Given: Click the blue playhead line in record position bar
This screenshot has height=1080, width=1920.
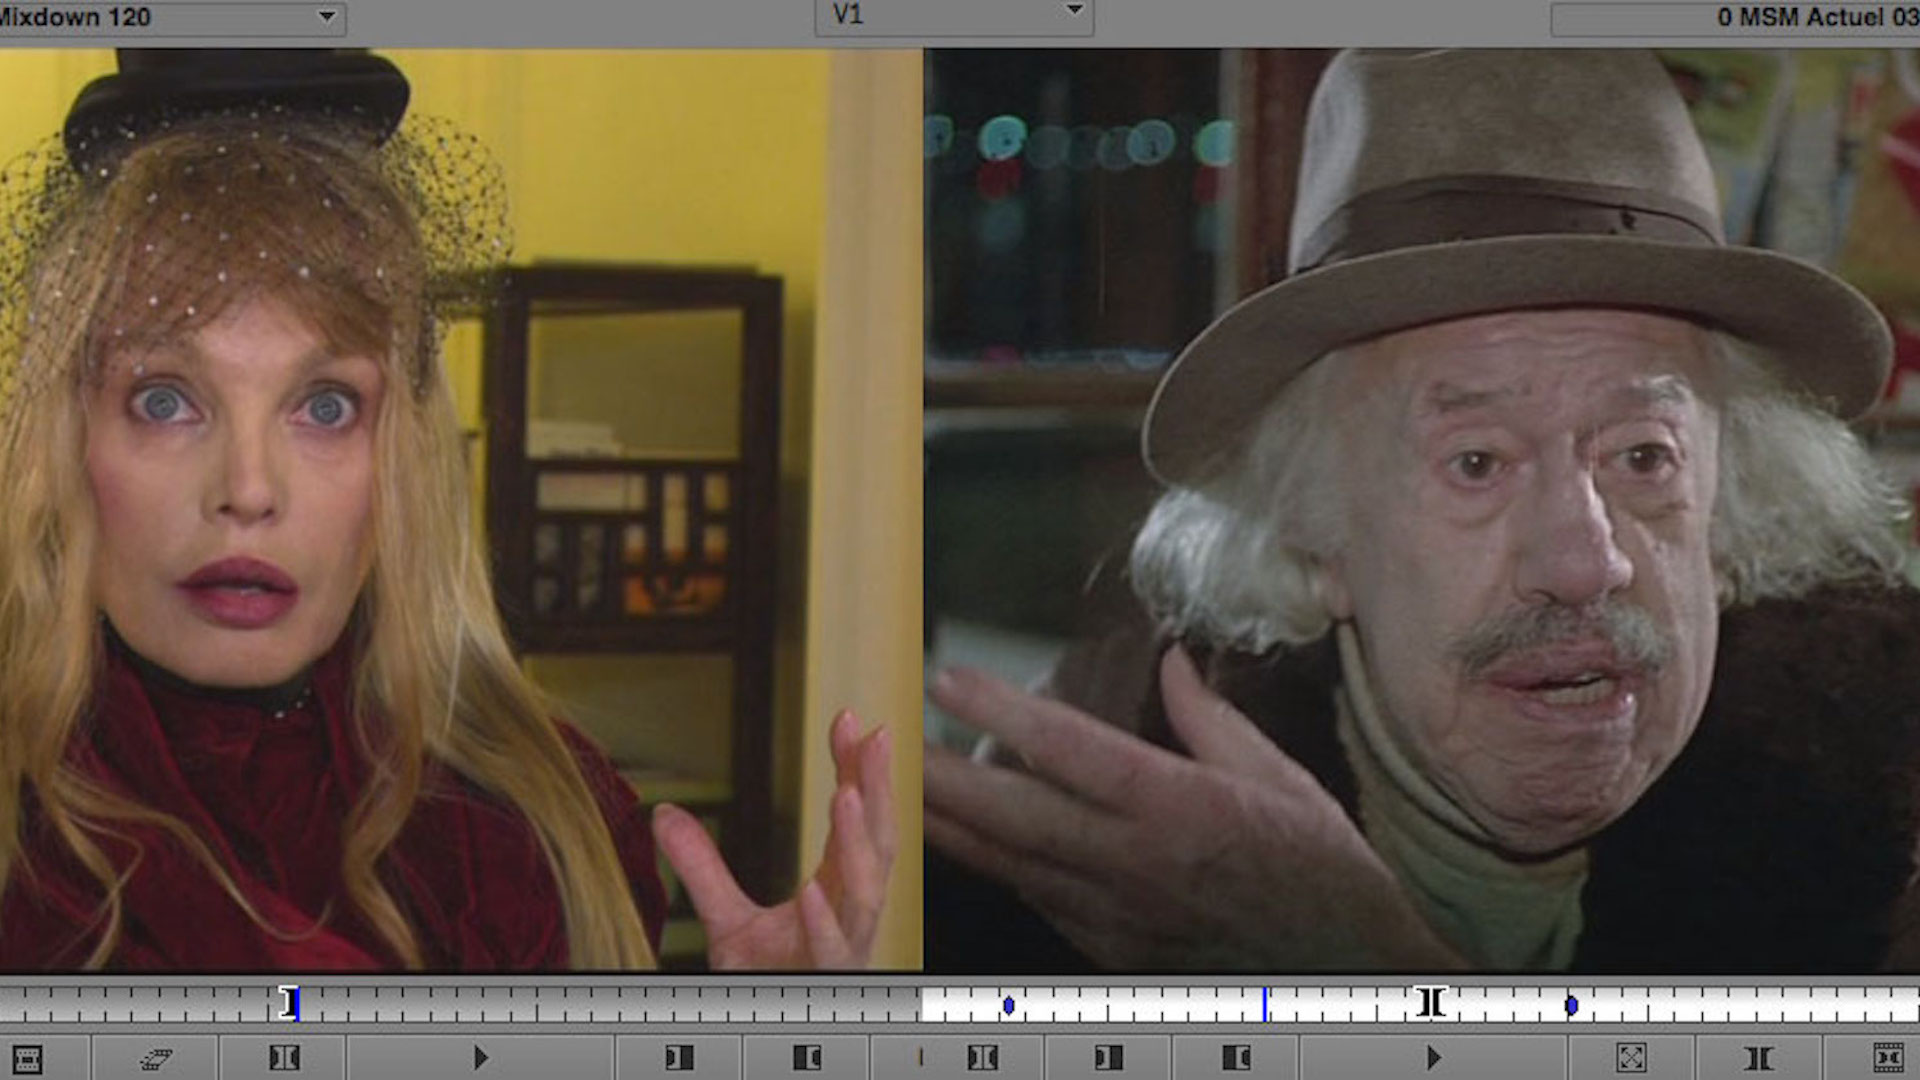Looking at the screenshot, I should point(1265,1003).
